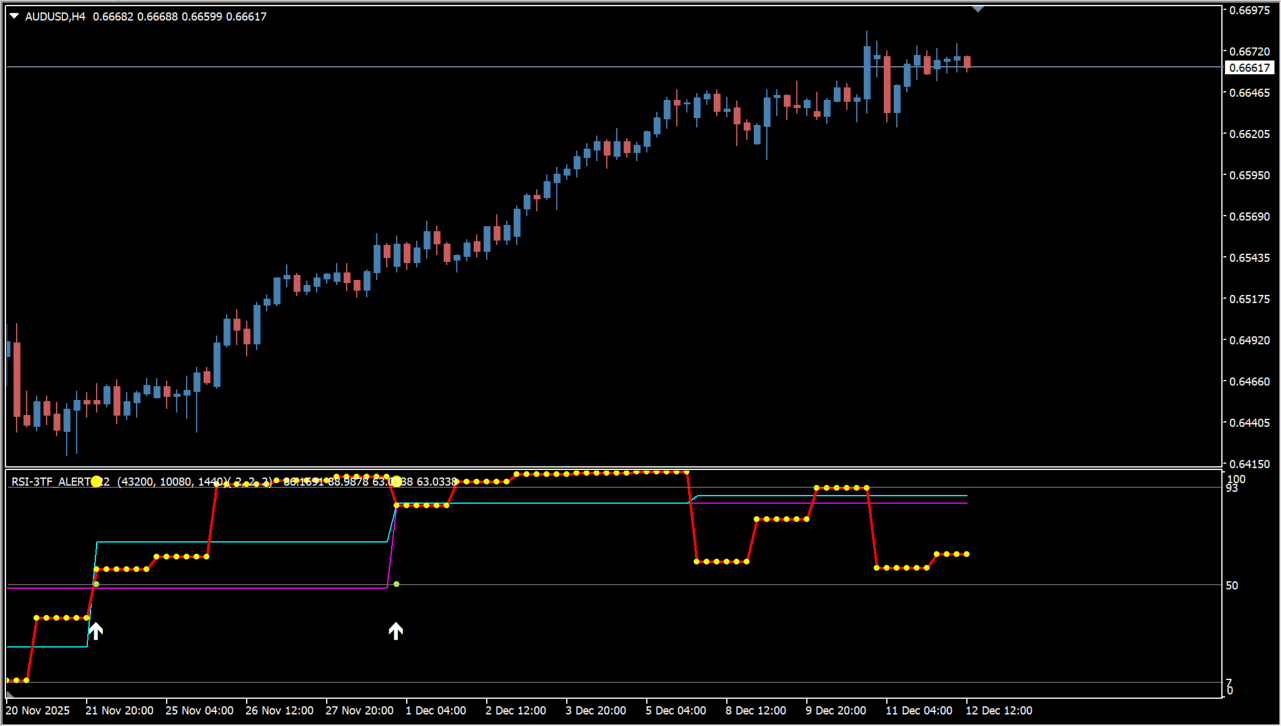
Task: Open the dropdown triangle beside AUDUSD,H4
Action: (x=14, y=16)
